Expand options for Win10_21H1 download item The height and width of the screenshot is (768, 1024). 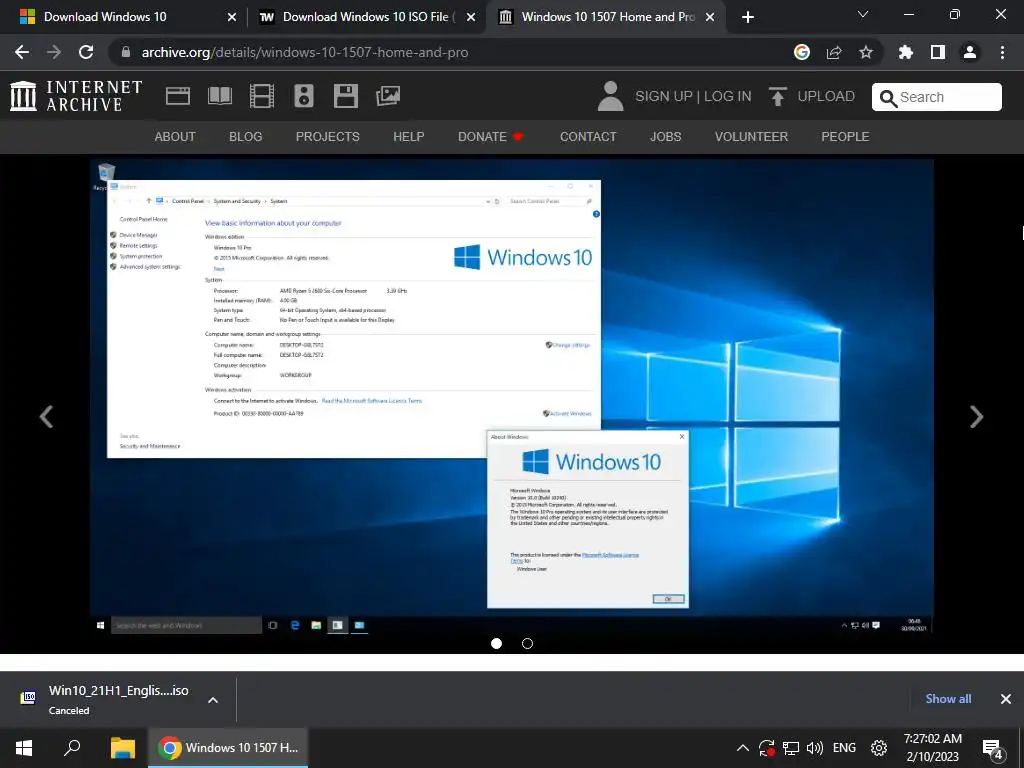click(213, 700)
